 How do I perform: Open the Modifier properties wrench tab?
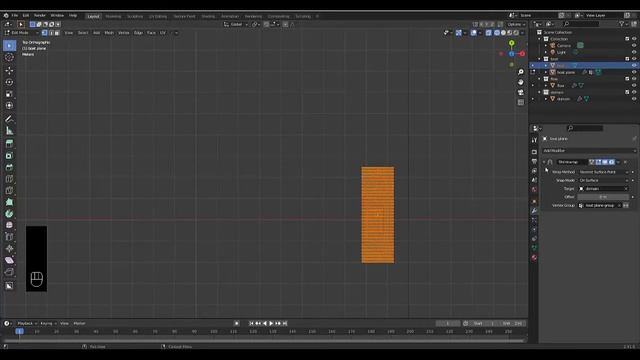[x=534, y=211]
